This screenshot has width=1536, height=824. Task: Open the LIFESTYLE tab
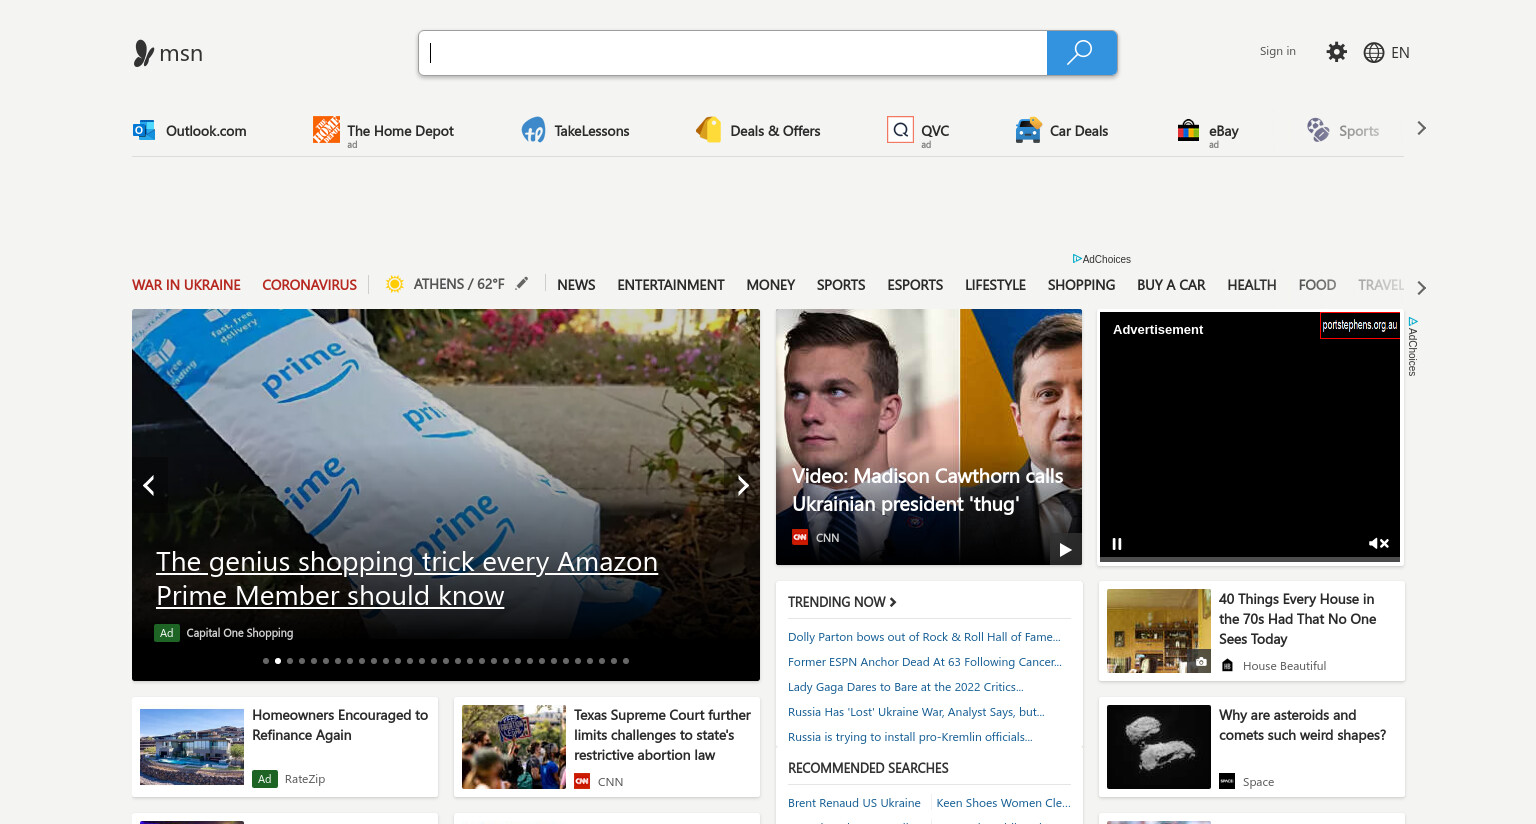[x=995, y=285]
